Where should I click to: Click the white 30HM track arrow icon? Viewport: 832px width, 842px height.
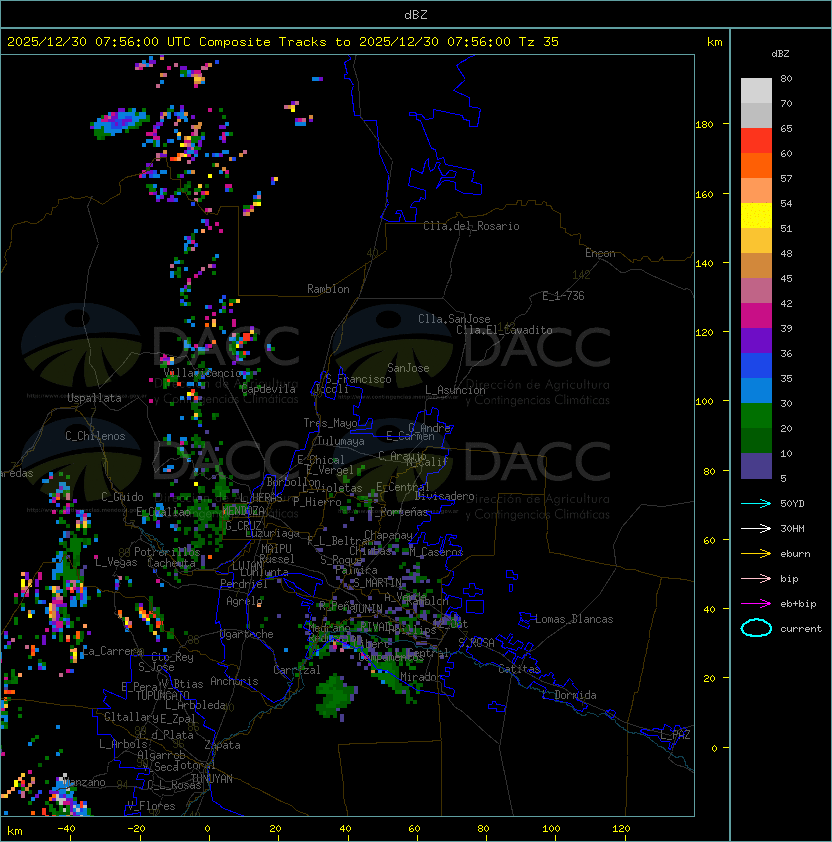756,528
